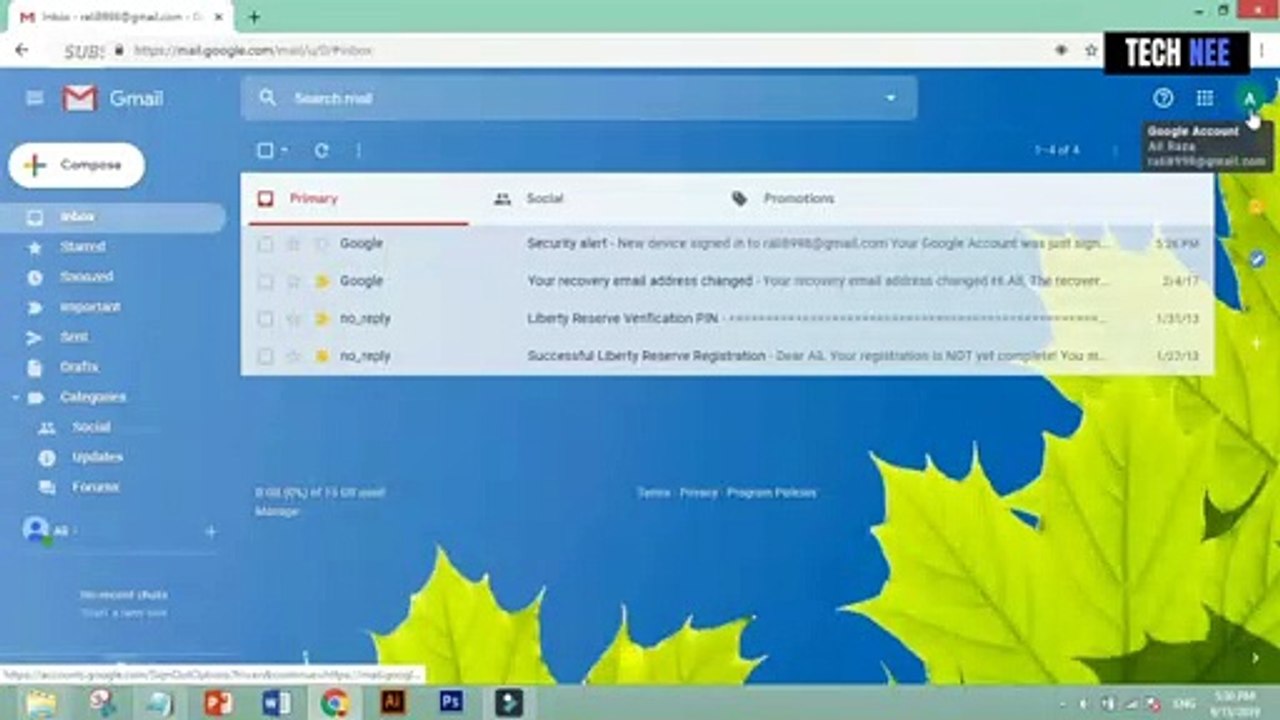Open File Explorer from the taskbar
The height and width of the screenshot is (720, 1280).
pos(41,703)
